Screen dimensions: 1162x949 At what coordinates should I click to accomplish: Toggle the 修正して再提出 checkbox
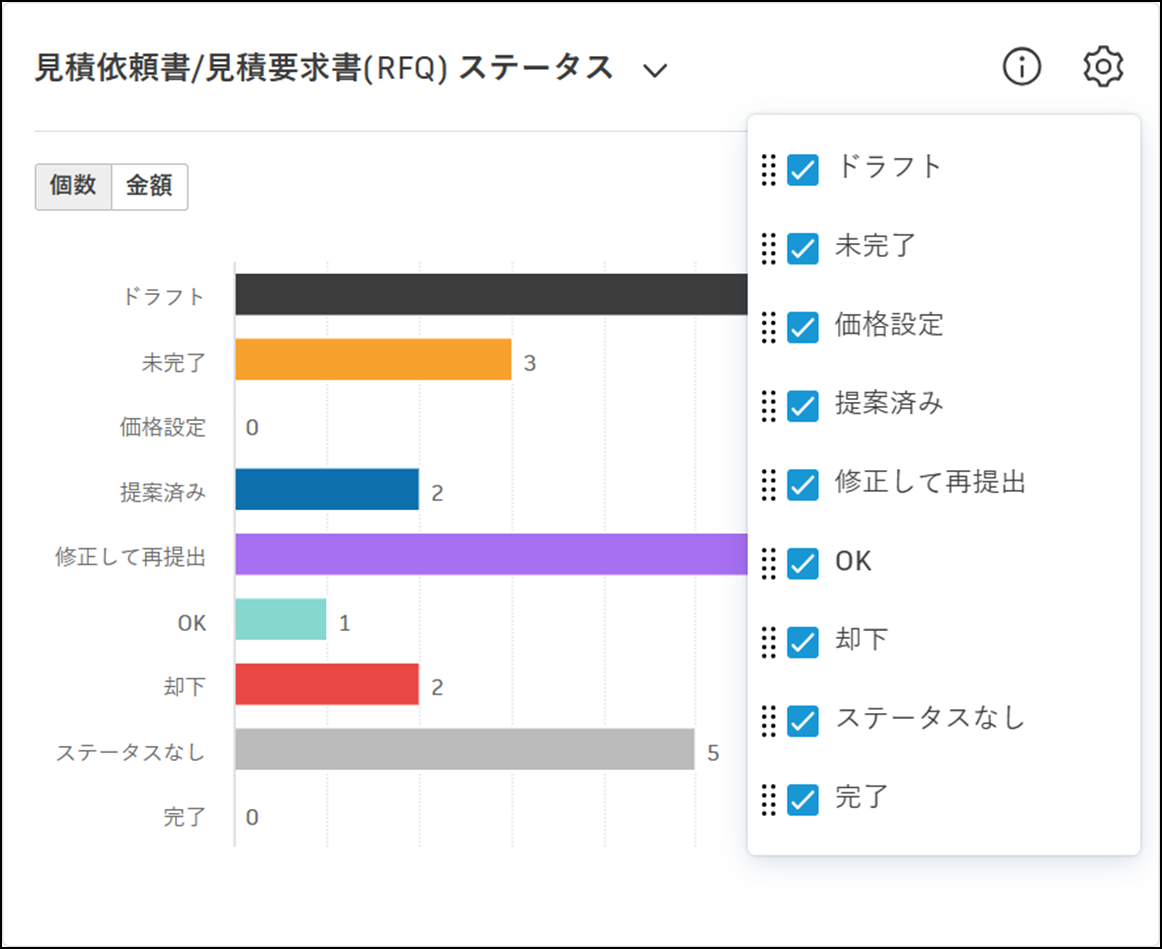click(802, 485)
